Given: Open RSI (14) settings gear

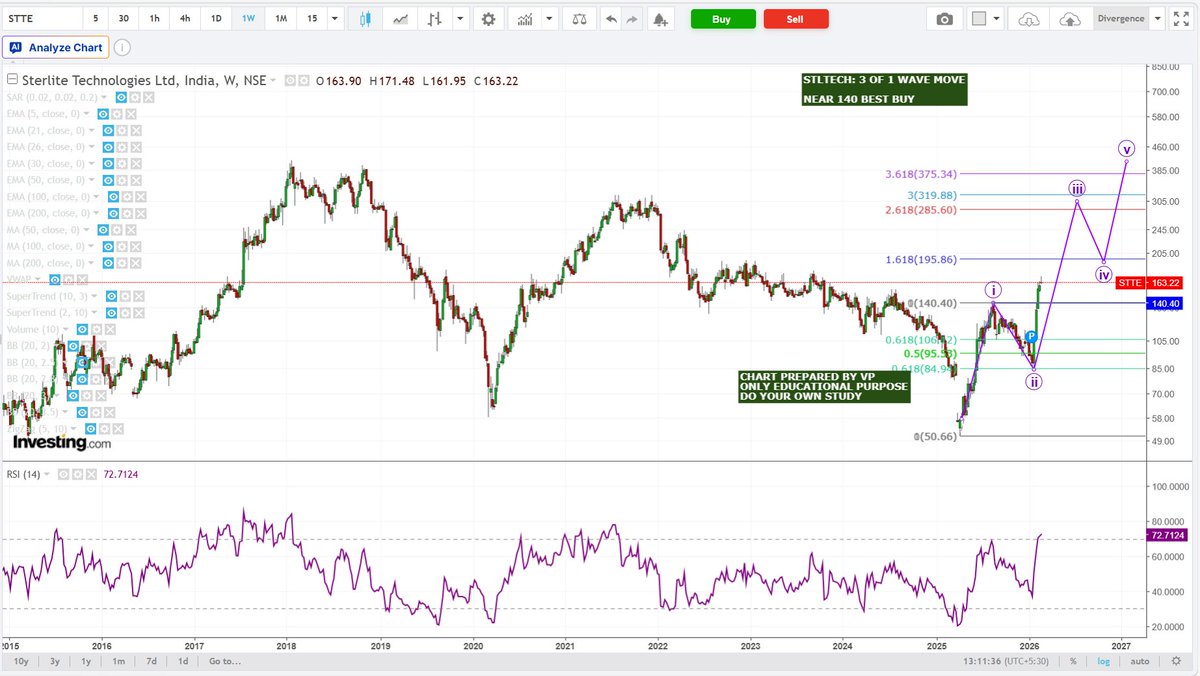Looking at the screenshot, I should pos(77,474).
